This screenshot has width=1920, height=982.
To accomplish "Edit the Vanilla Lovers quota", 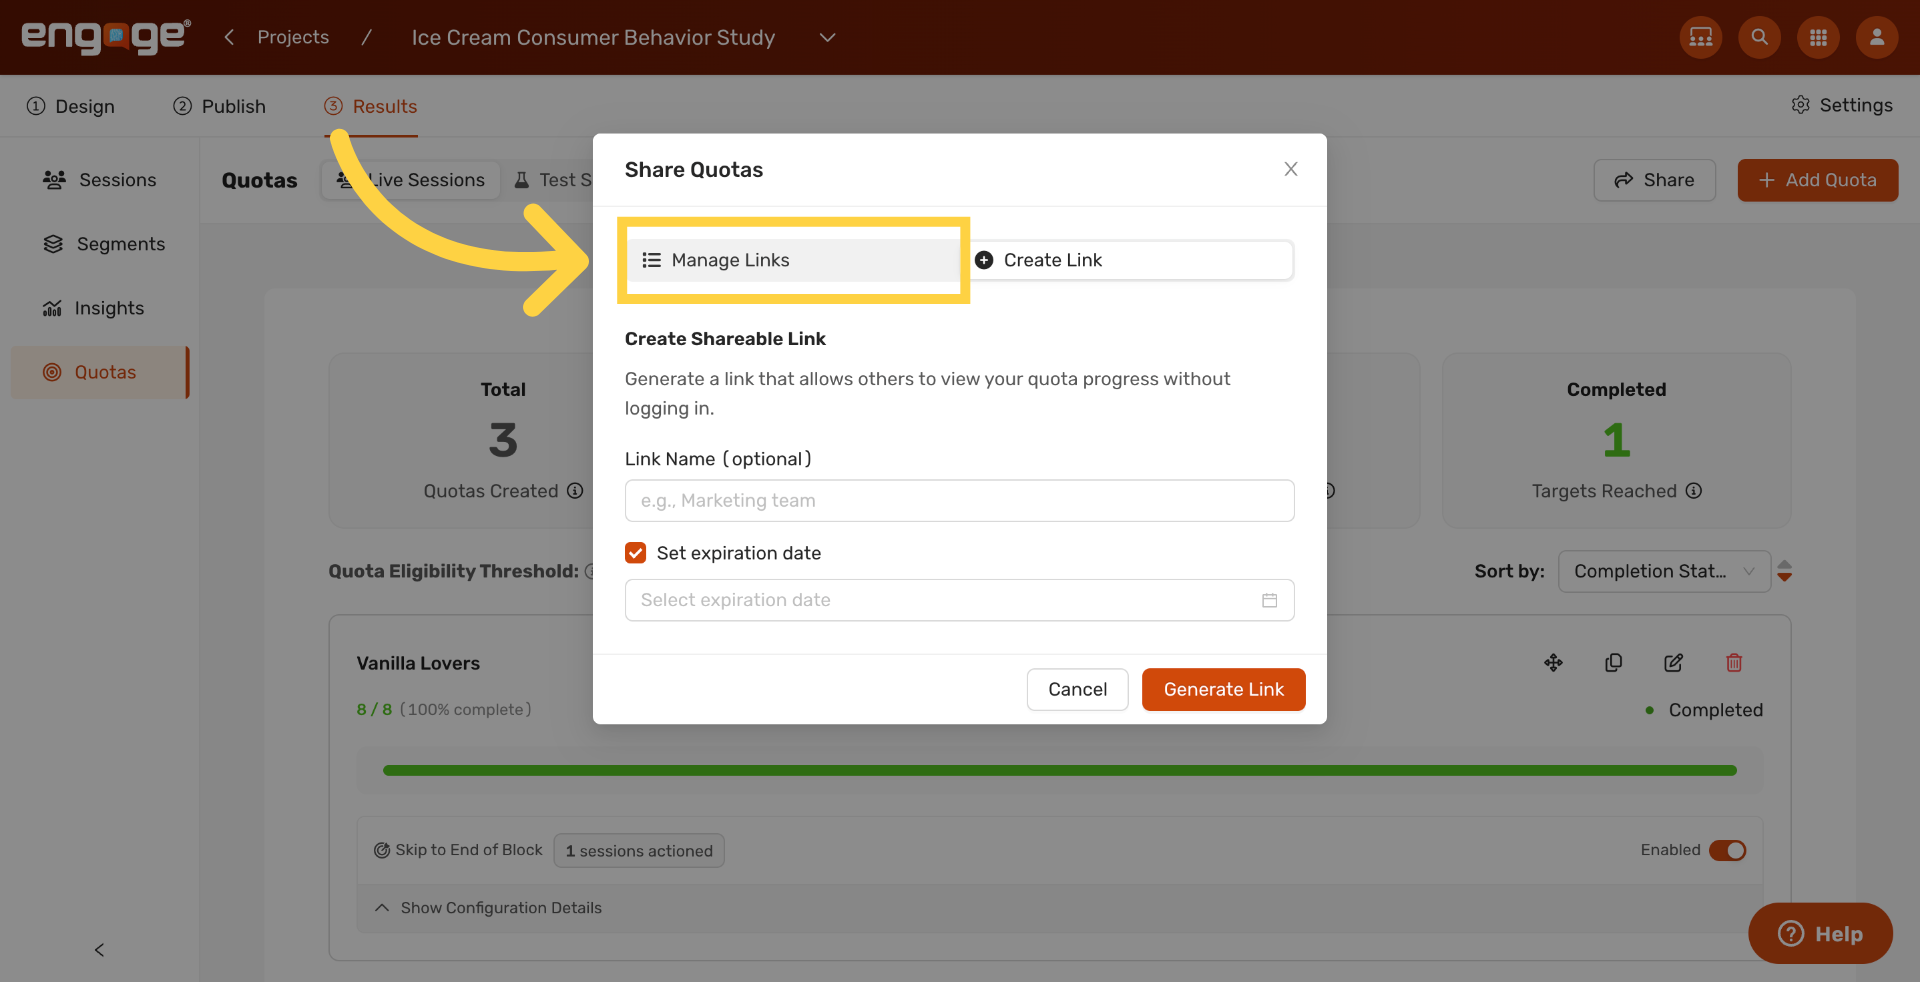I will pyautogui.click(x=1673, y=663).
